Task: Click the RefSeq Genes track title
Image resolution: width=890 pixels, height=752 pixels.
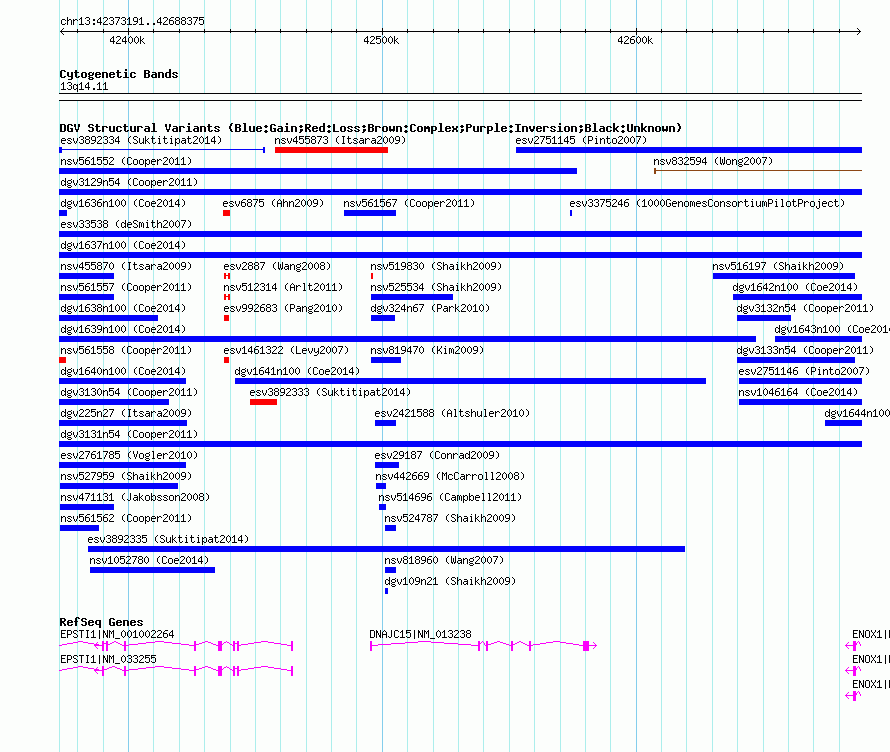Action: click(x=101, y=621)
